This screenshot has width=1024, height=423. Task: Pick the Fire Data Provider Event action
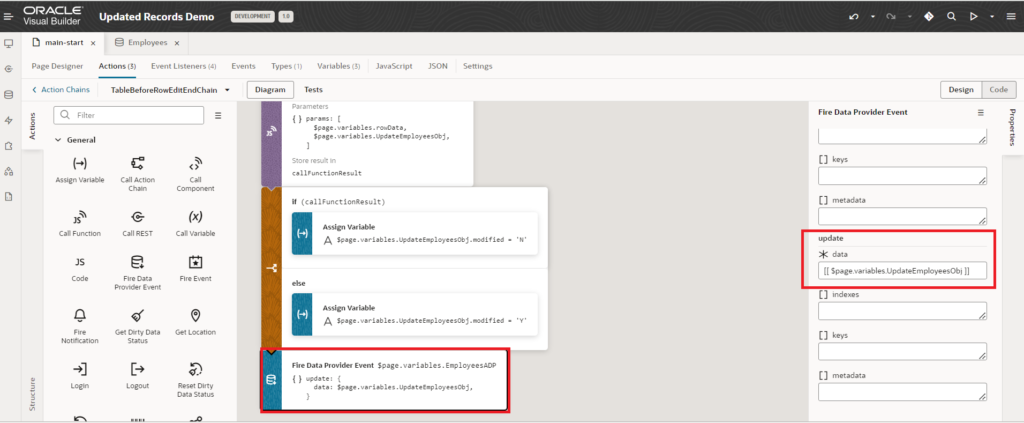[x=137, y=263]
